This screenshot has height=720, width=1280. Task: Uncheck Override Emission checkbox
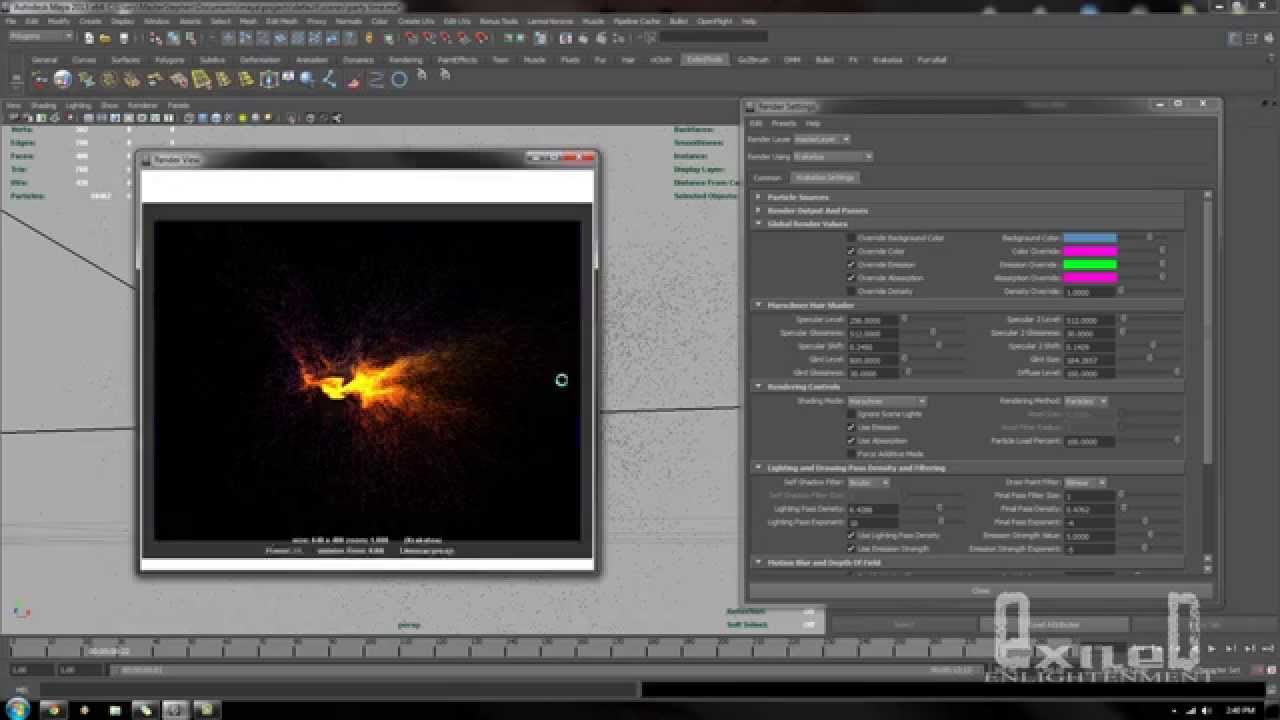pyautogui.click(x=851, y=264)
